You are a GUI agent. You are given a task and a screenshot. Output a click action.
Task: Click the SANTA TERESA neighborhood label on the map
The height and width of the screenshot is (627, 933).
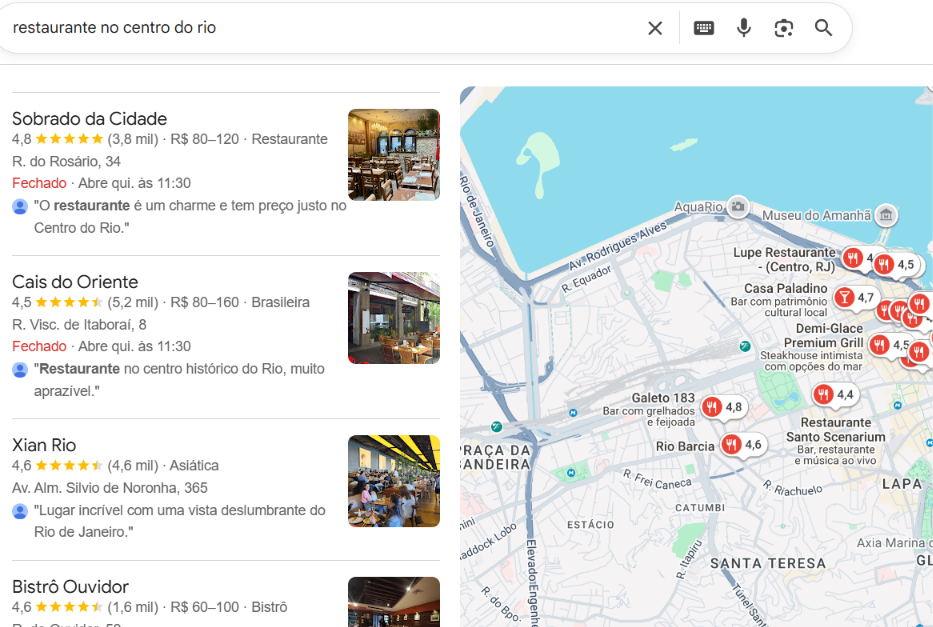click(x=768, y=563)
